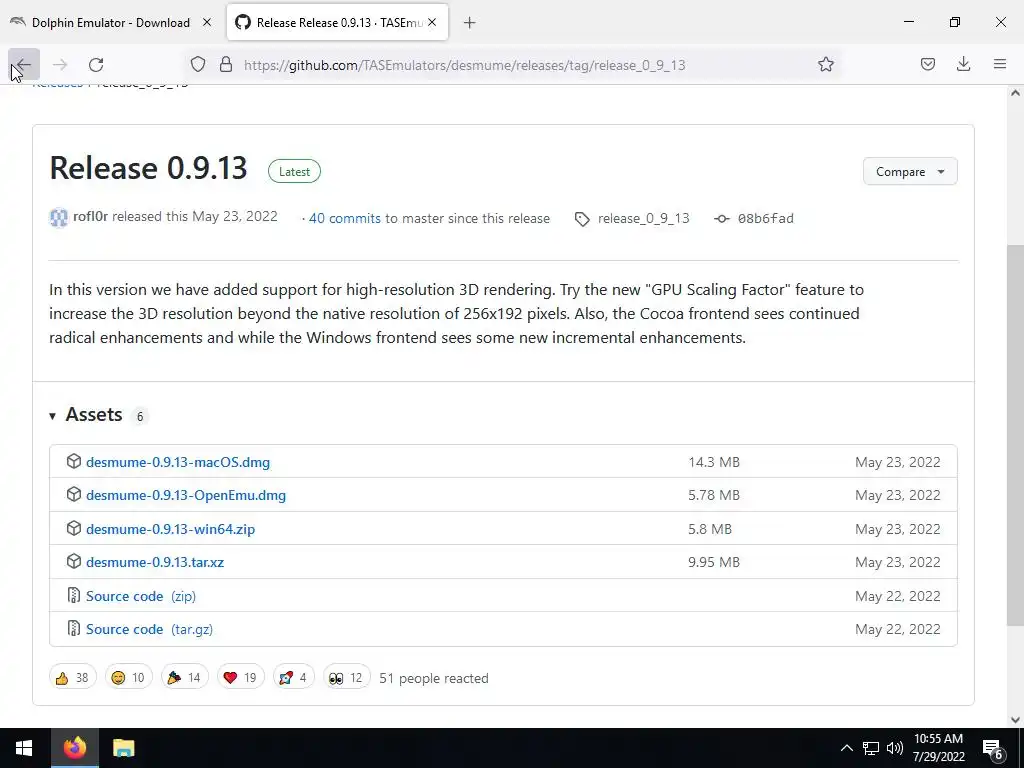Open the Compare dropdown
This screenshot has height=768, width=1024.
[x=910, y=171]
